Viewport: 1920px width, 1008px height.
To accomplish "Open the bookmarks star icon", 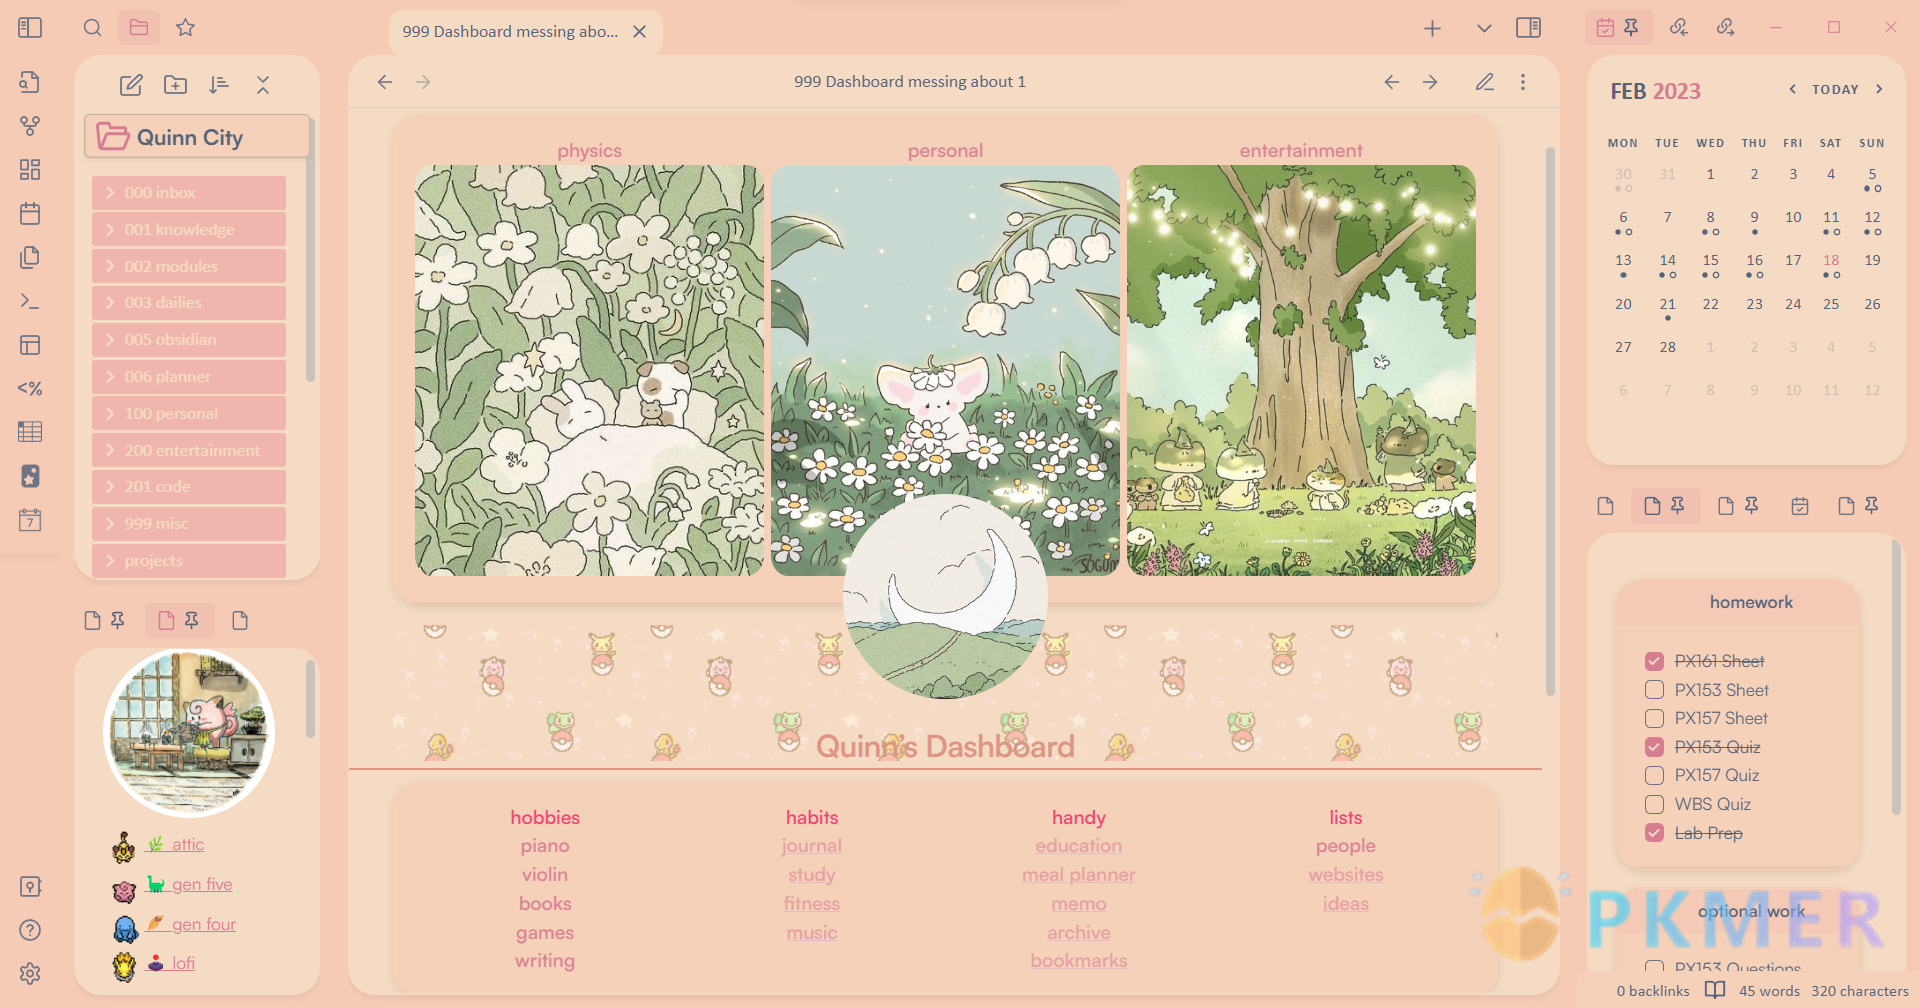I will (185, 28).
